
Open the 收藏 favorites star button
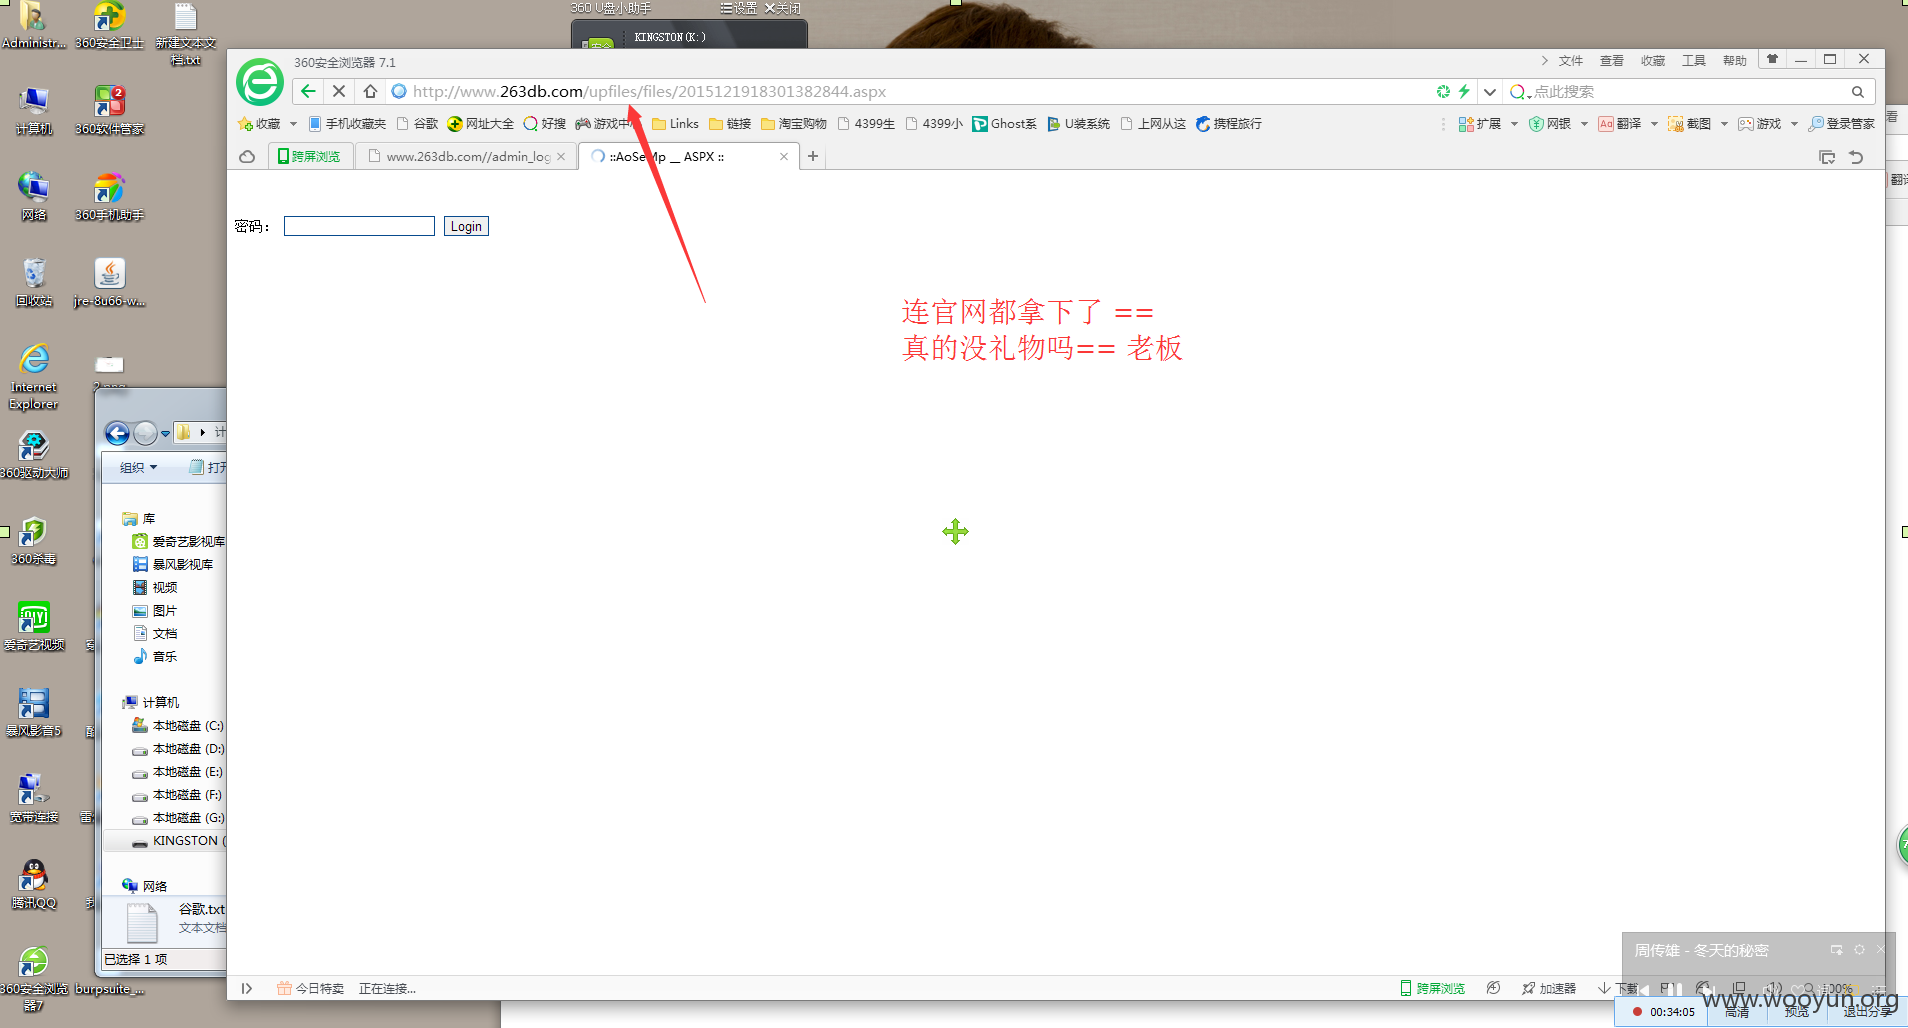coord(259,124)
